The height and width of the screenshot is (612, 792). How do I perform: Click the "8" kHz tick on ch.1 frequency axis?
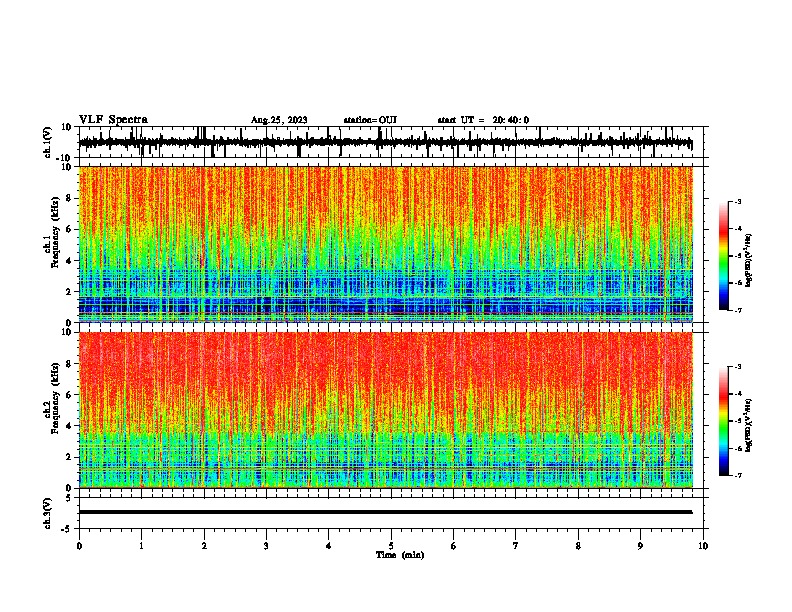click(x=70, y=198)
